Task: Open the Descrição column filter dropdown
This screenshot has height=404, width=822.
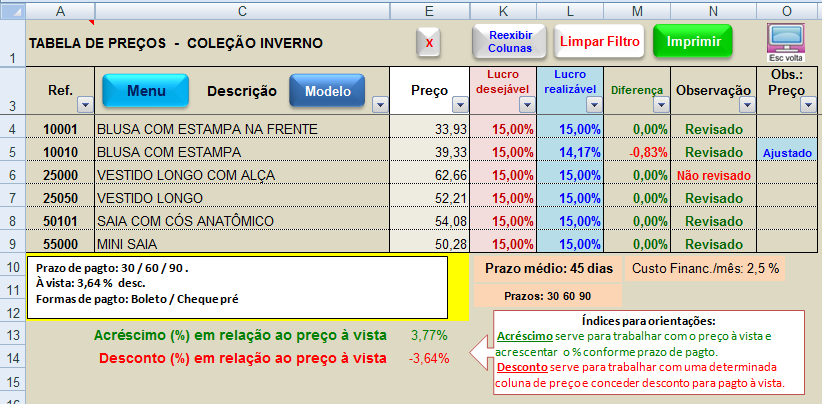Action: point(379,104)
